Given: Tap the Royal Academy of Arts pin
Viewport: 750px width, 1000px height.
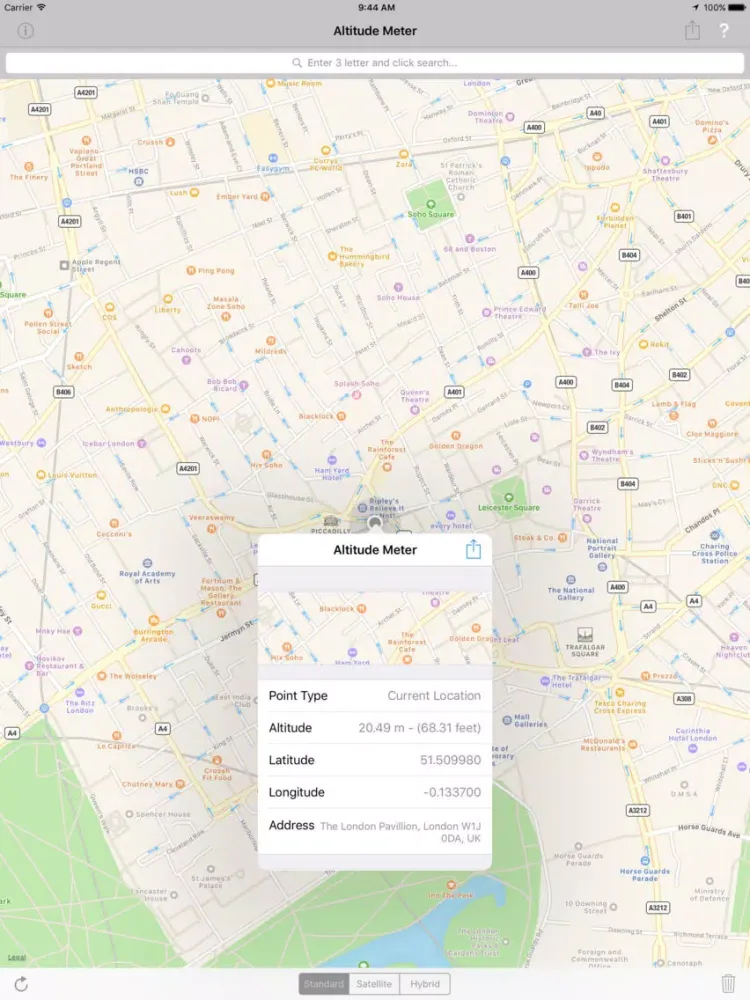Looking at the screenshot, I should (147, 563).
